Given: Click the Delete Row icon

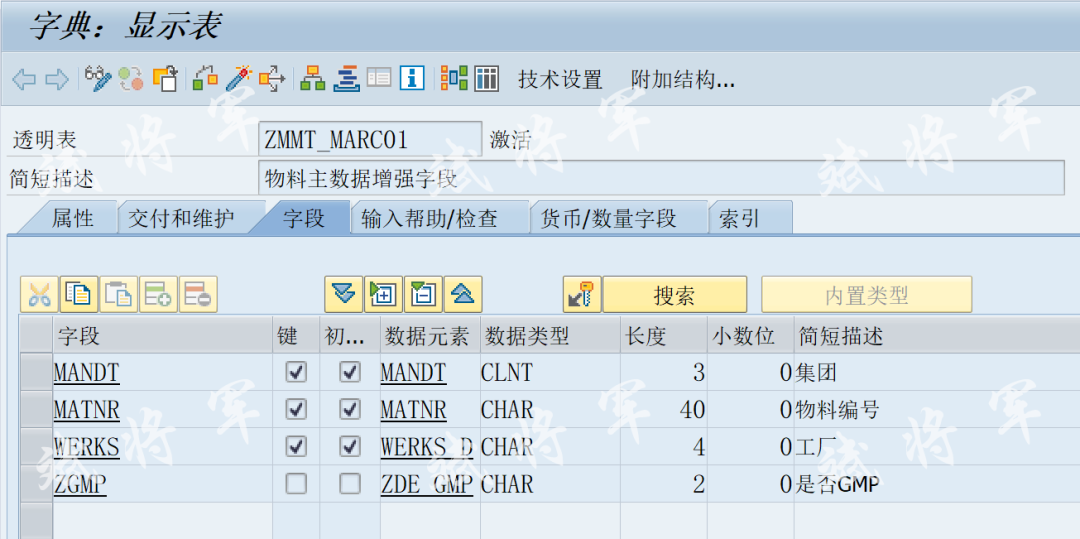Looking at the screenshot, I should [x=198, y=295].
